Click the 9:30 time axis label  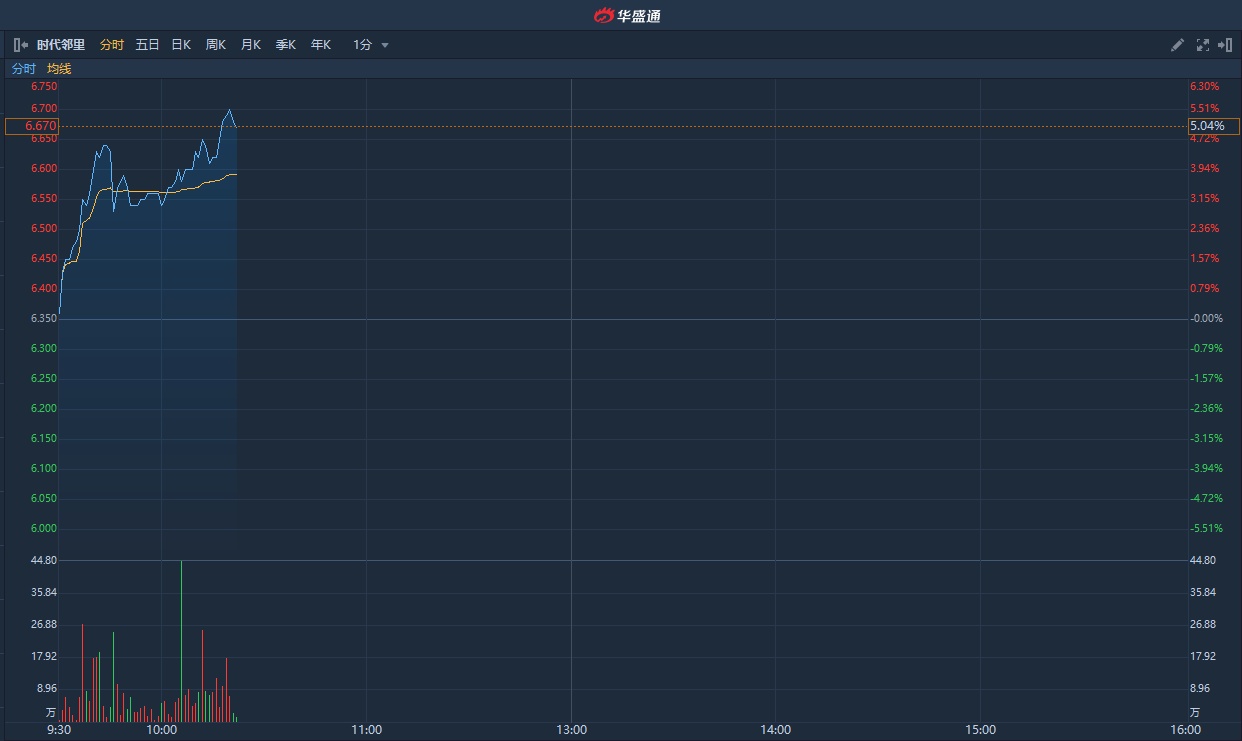point(59,730)
